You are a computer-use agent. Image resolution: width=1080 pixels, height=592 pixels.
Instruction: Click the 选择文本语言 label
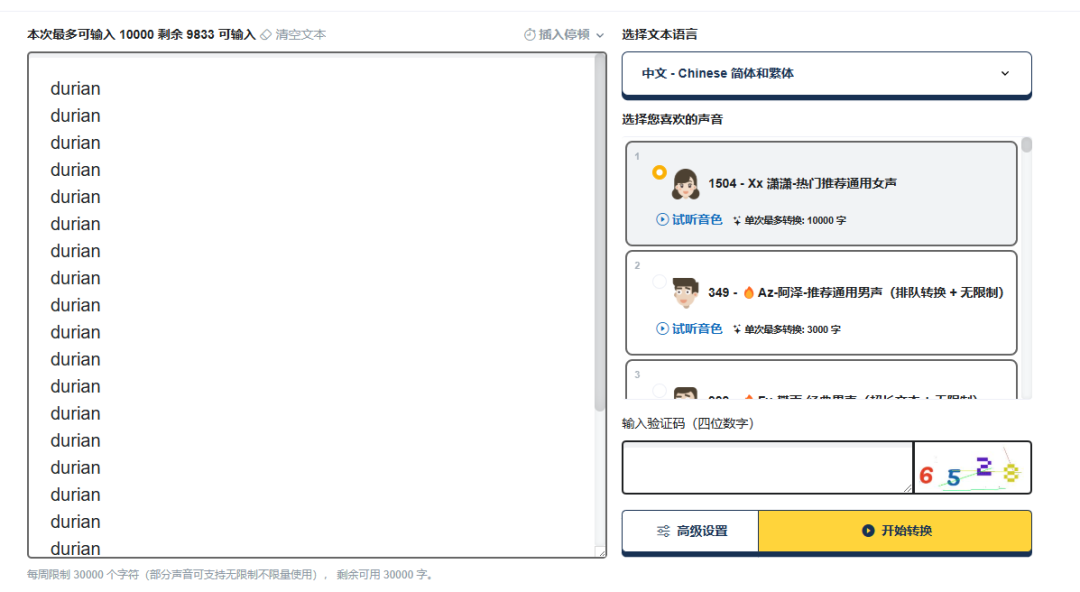click(x=659, y=34)
